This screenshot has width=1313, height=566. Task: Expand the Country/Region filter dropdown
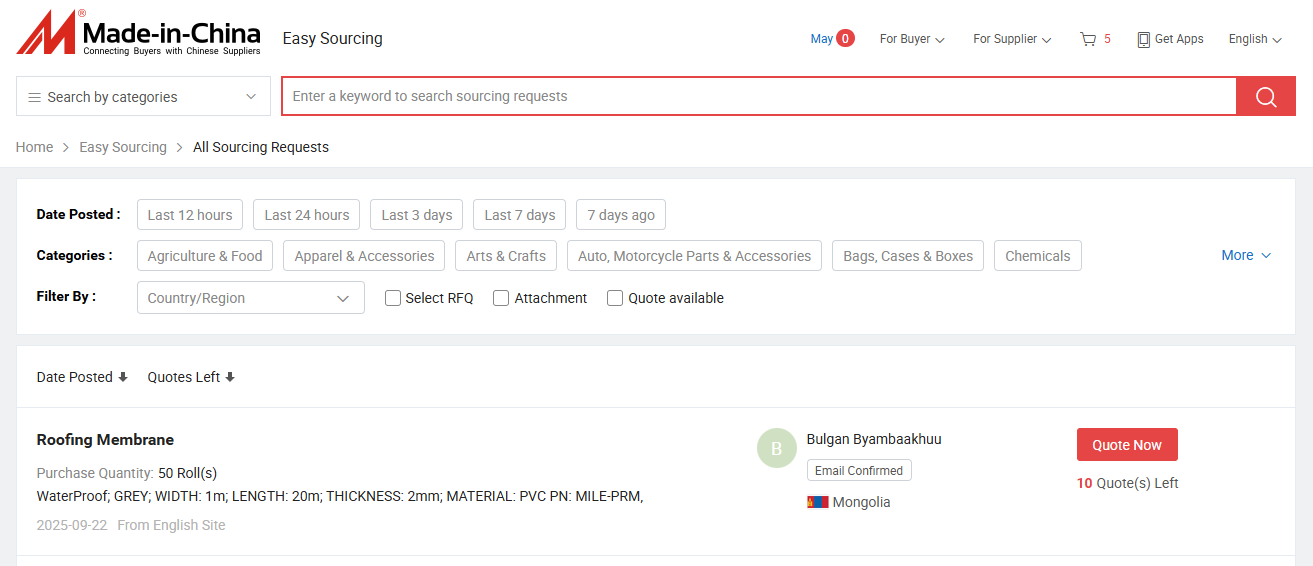pyautogui.click(x=250, y=298)
